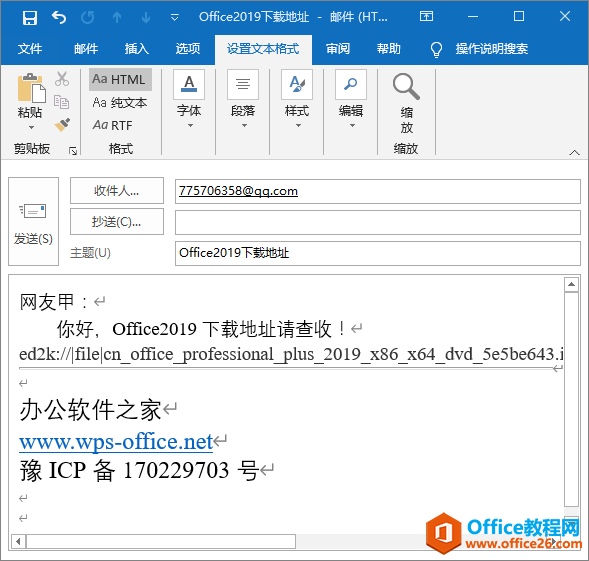The width and height of the screenshot is (589, 561).
Task: Click the 主题 subject field
Action: point(378,253)
